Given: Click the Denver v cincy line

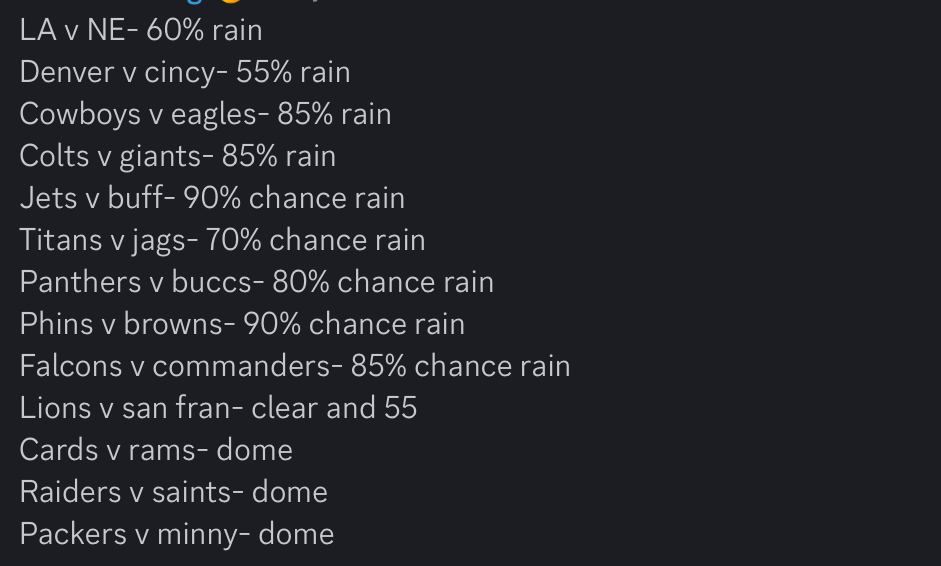Looking at the screenshot, I should pos(185,72).
